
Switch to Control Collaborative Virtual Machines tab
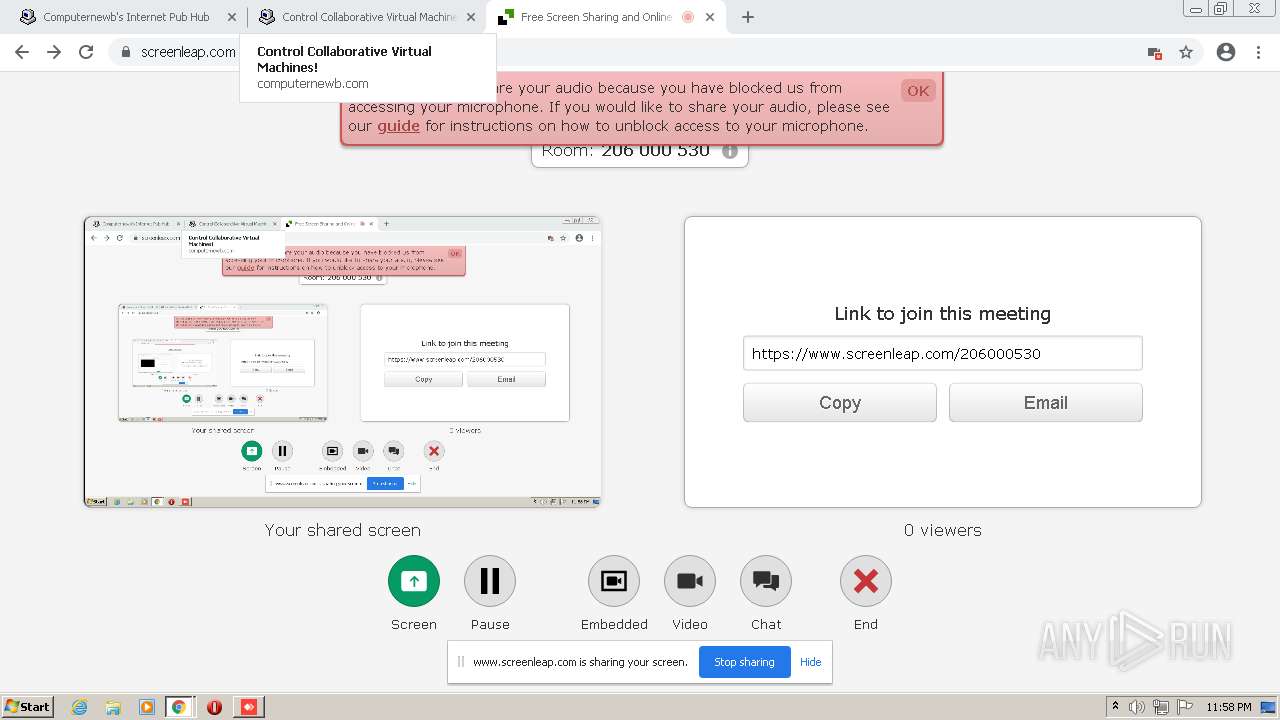(367, 17)
